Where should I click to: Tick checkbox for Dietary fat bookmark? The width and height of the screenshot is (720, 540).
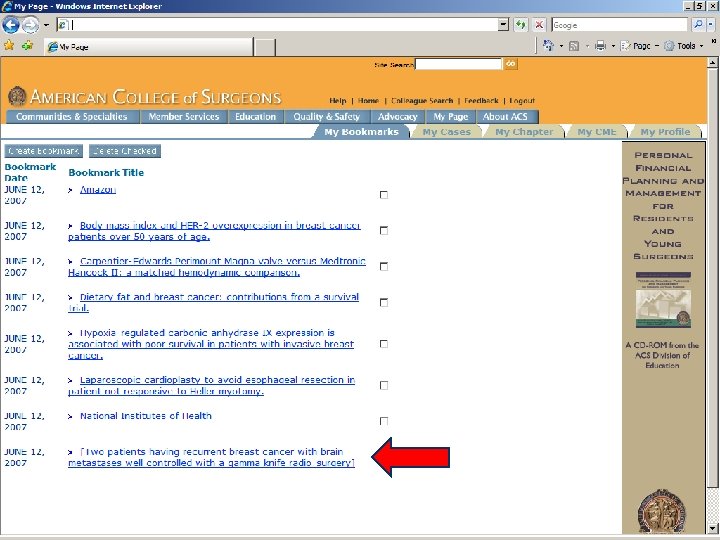point(384,302)
